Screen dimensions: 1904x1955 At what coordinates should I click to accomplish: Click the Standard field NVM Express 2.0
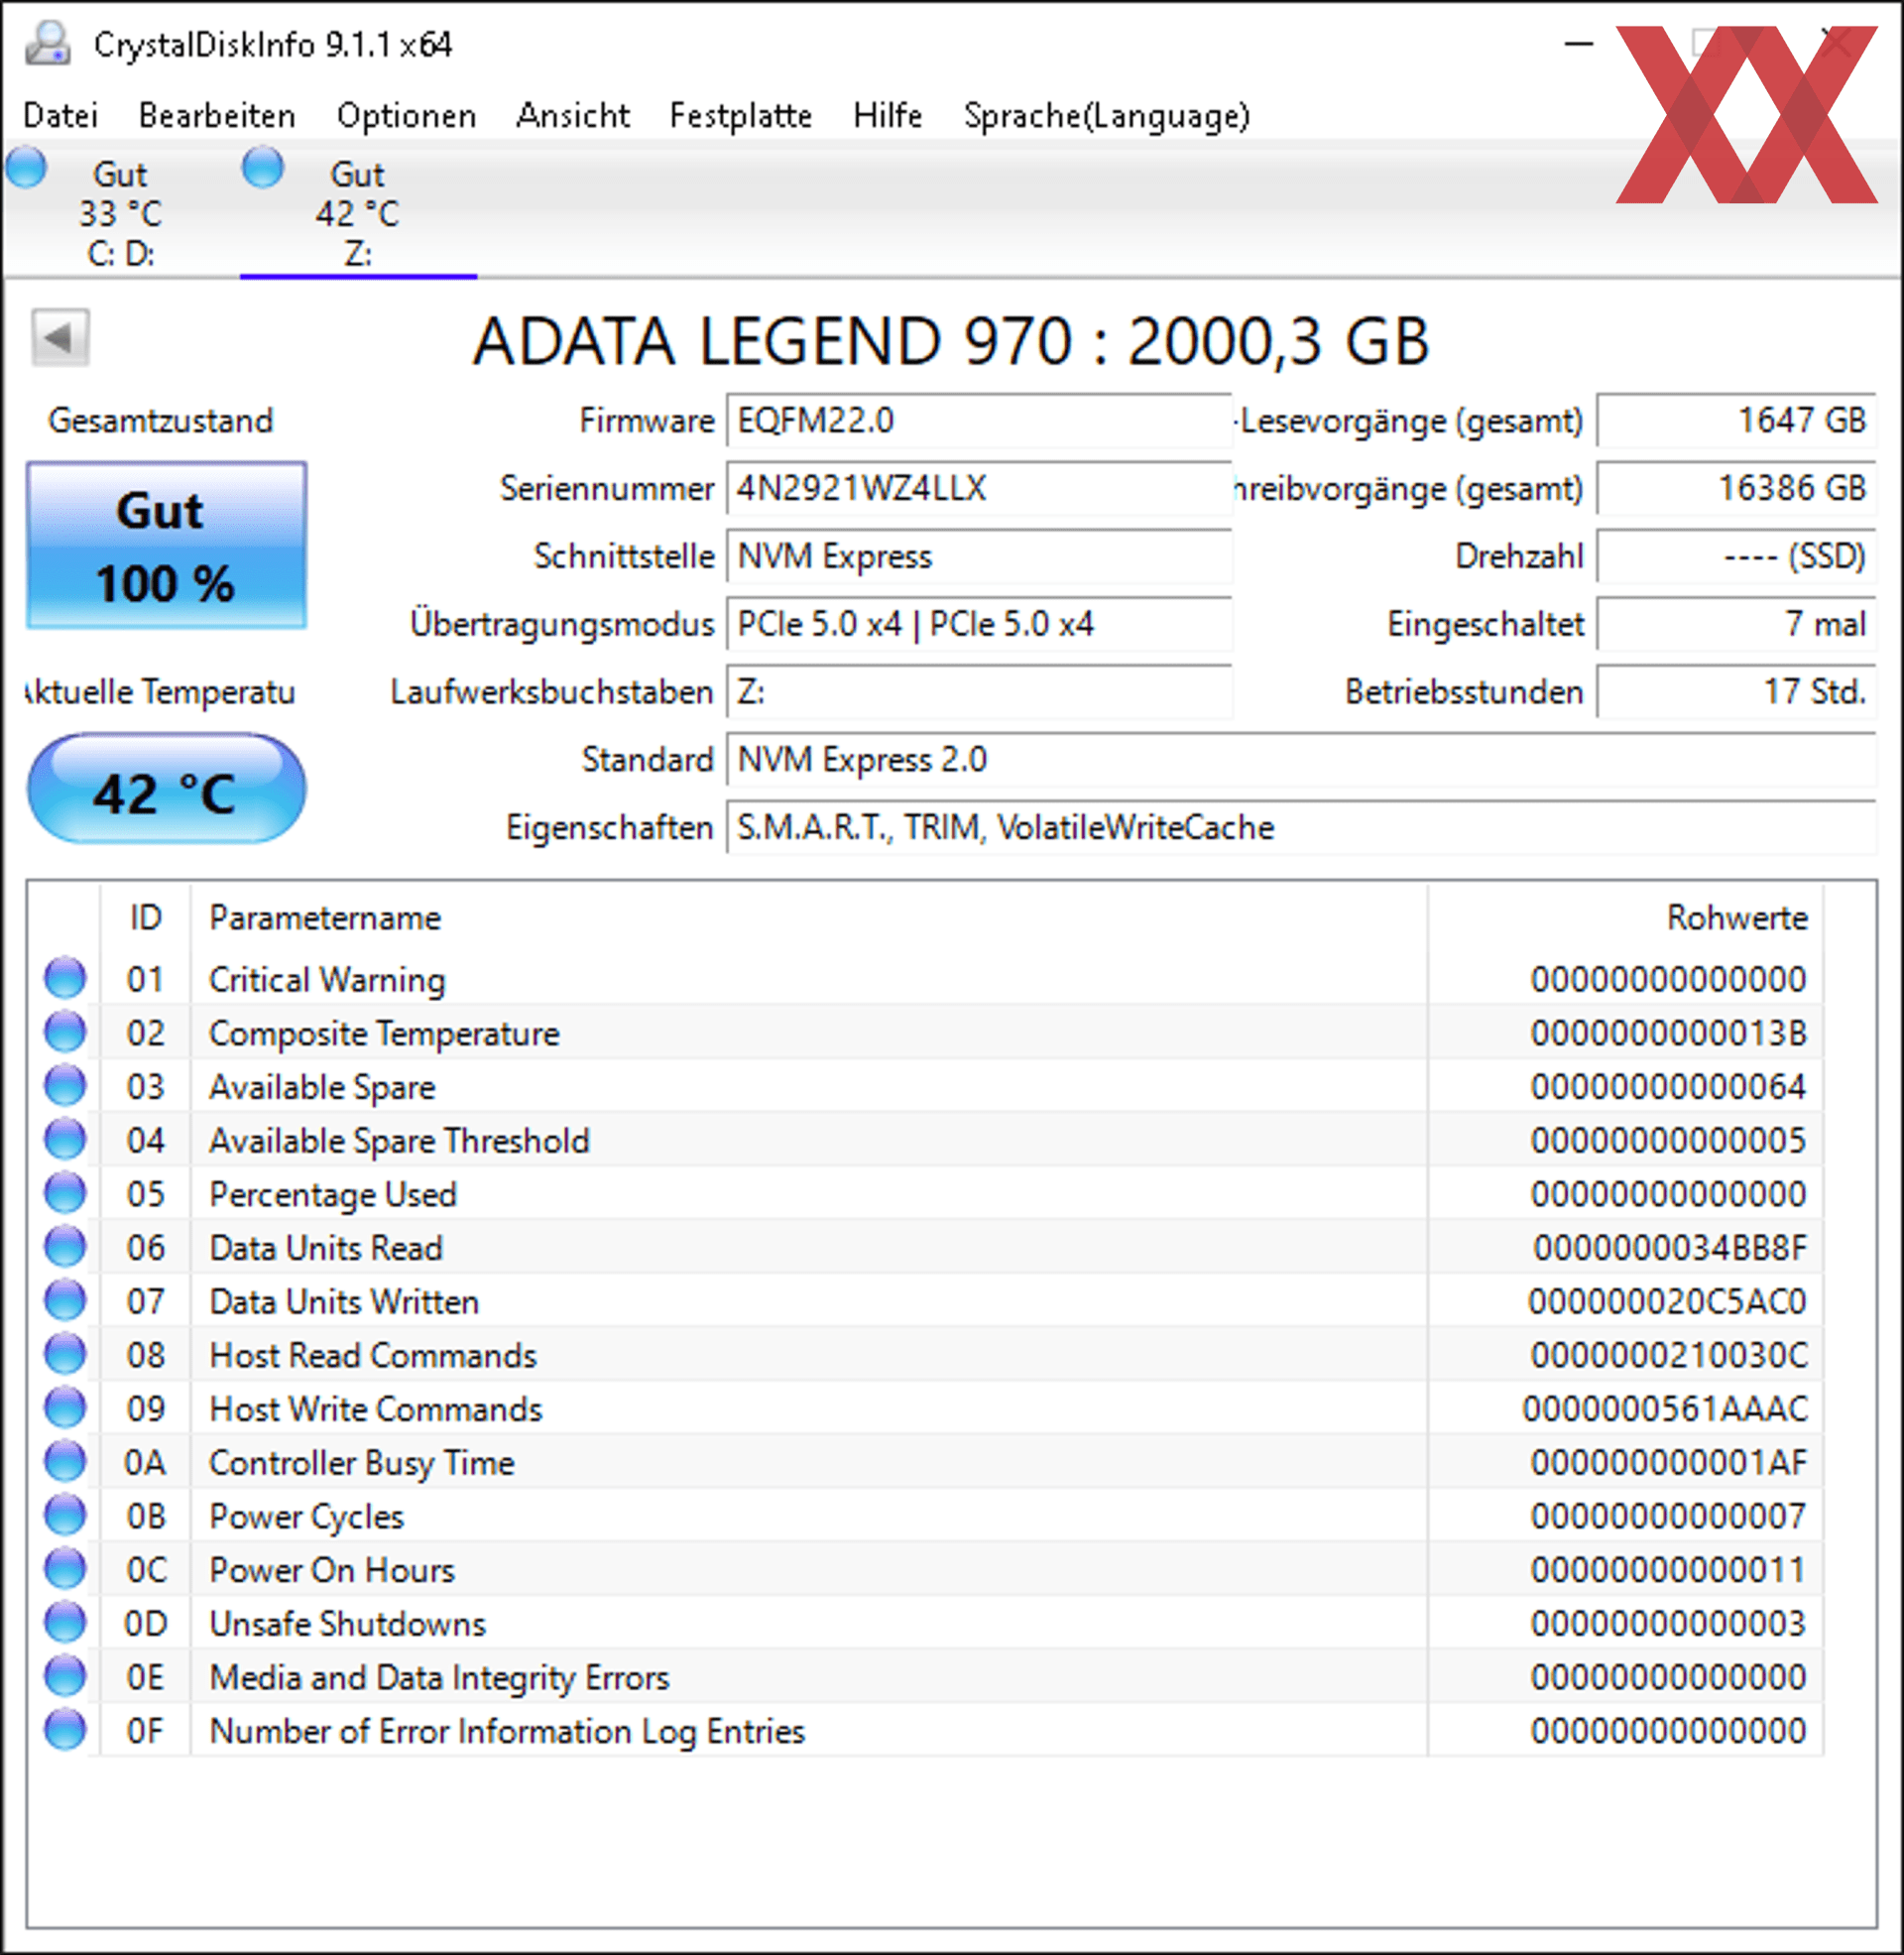click(1301, 760)
